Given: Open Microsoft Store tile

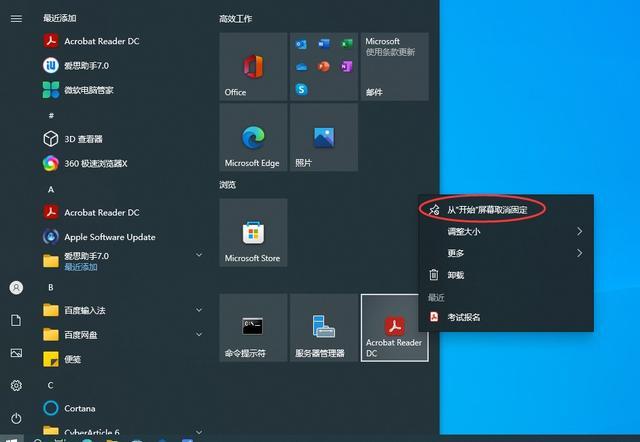Looking at the screenshot, I should 253,233.
